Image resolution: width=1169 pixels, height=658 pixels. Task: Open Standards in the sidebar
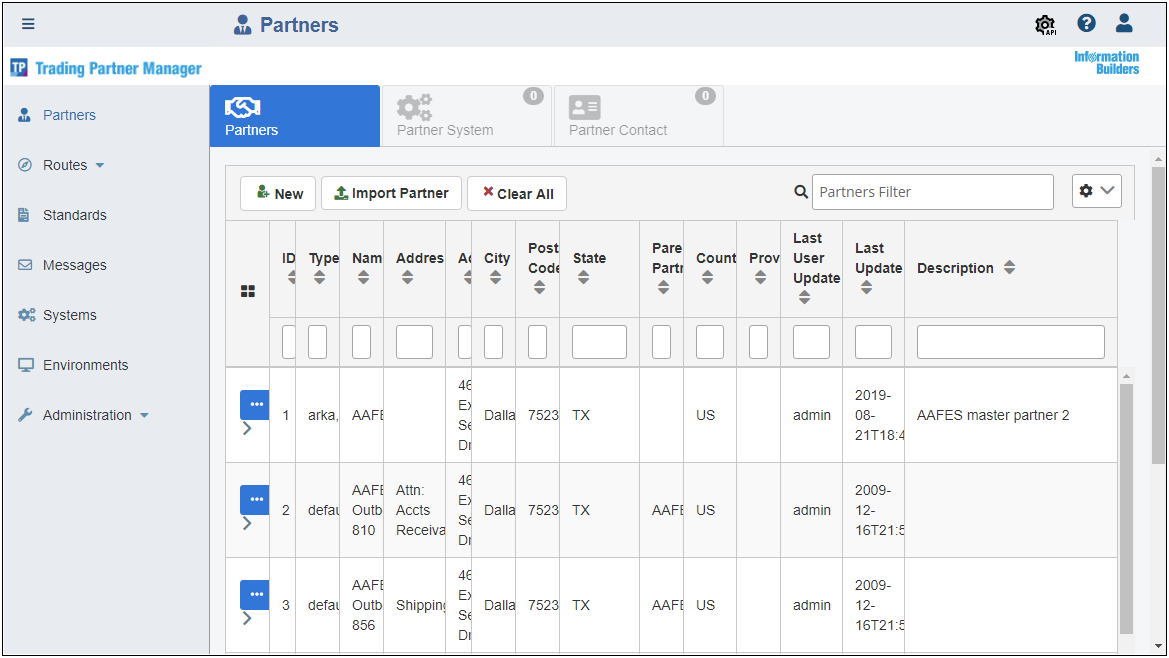pyautogui.click(x=75, y=215)
